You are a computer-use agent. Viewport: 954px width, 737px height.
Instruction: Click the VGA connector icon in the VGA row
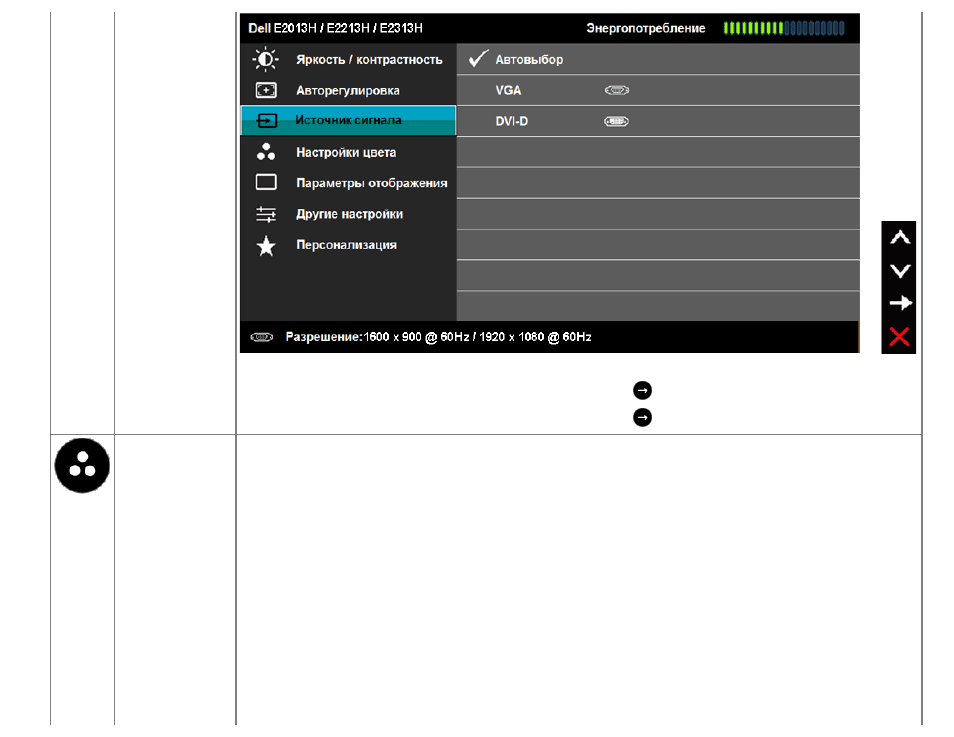pyautogui.click(x=616, y=90)
